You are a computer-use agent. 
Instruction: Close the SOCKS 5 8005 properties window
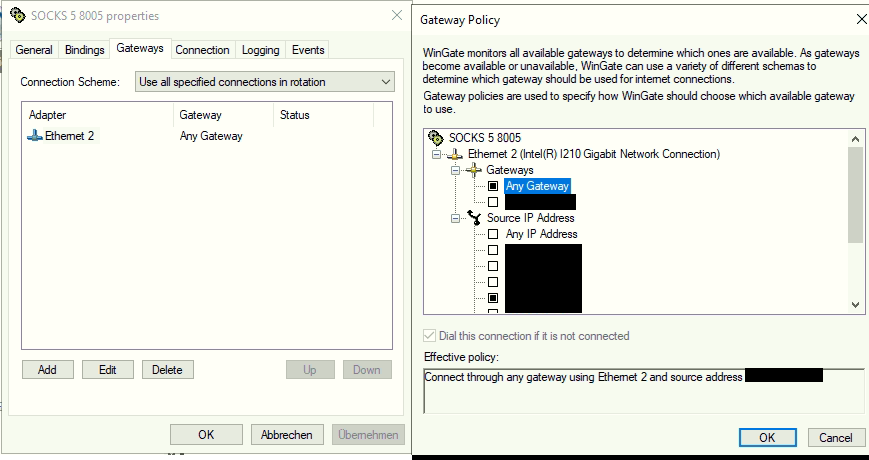[x=397, y=15]
